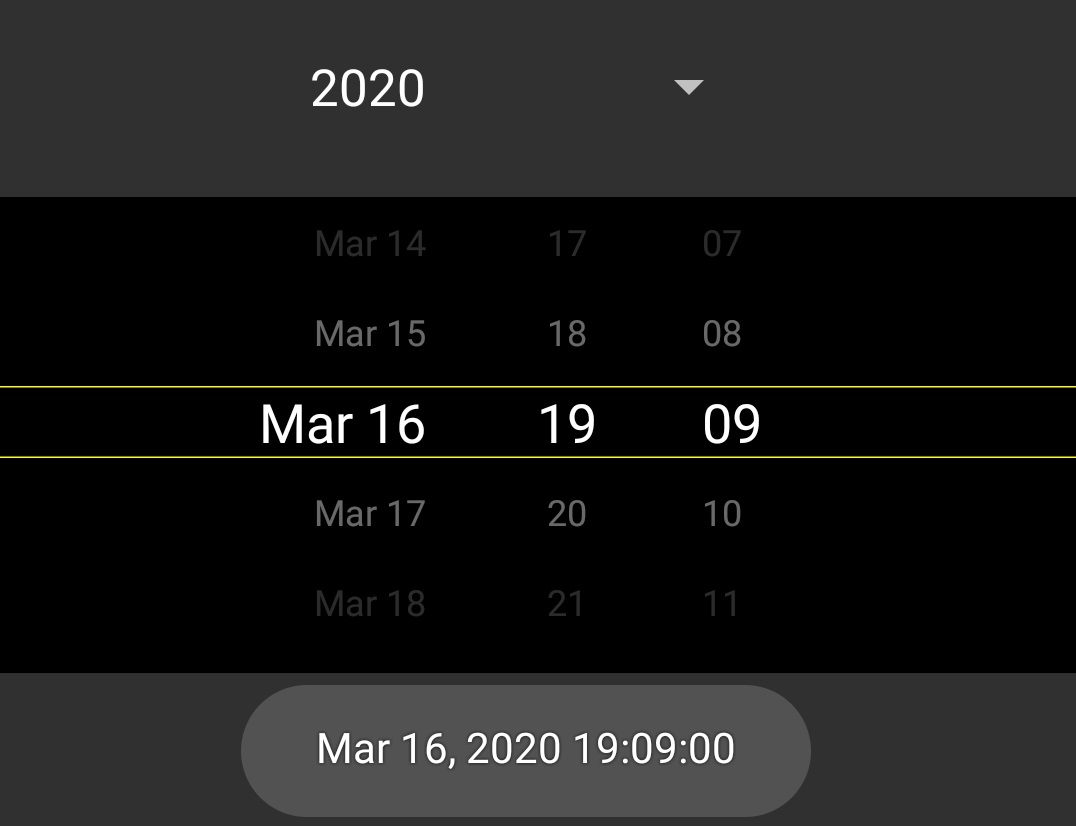This screenshot has width=1076, height=826.
Task: Click the highlighted Mar 16 date
Action: (x=342, y=423)
